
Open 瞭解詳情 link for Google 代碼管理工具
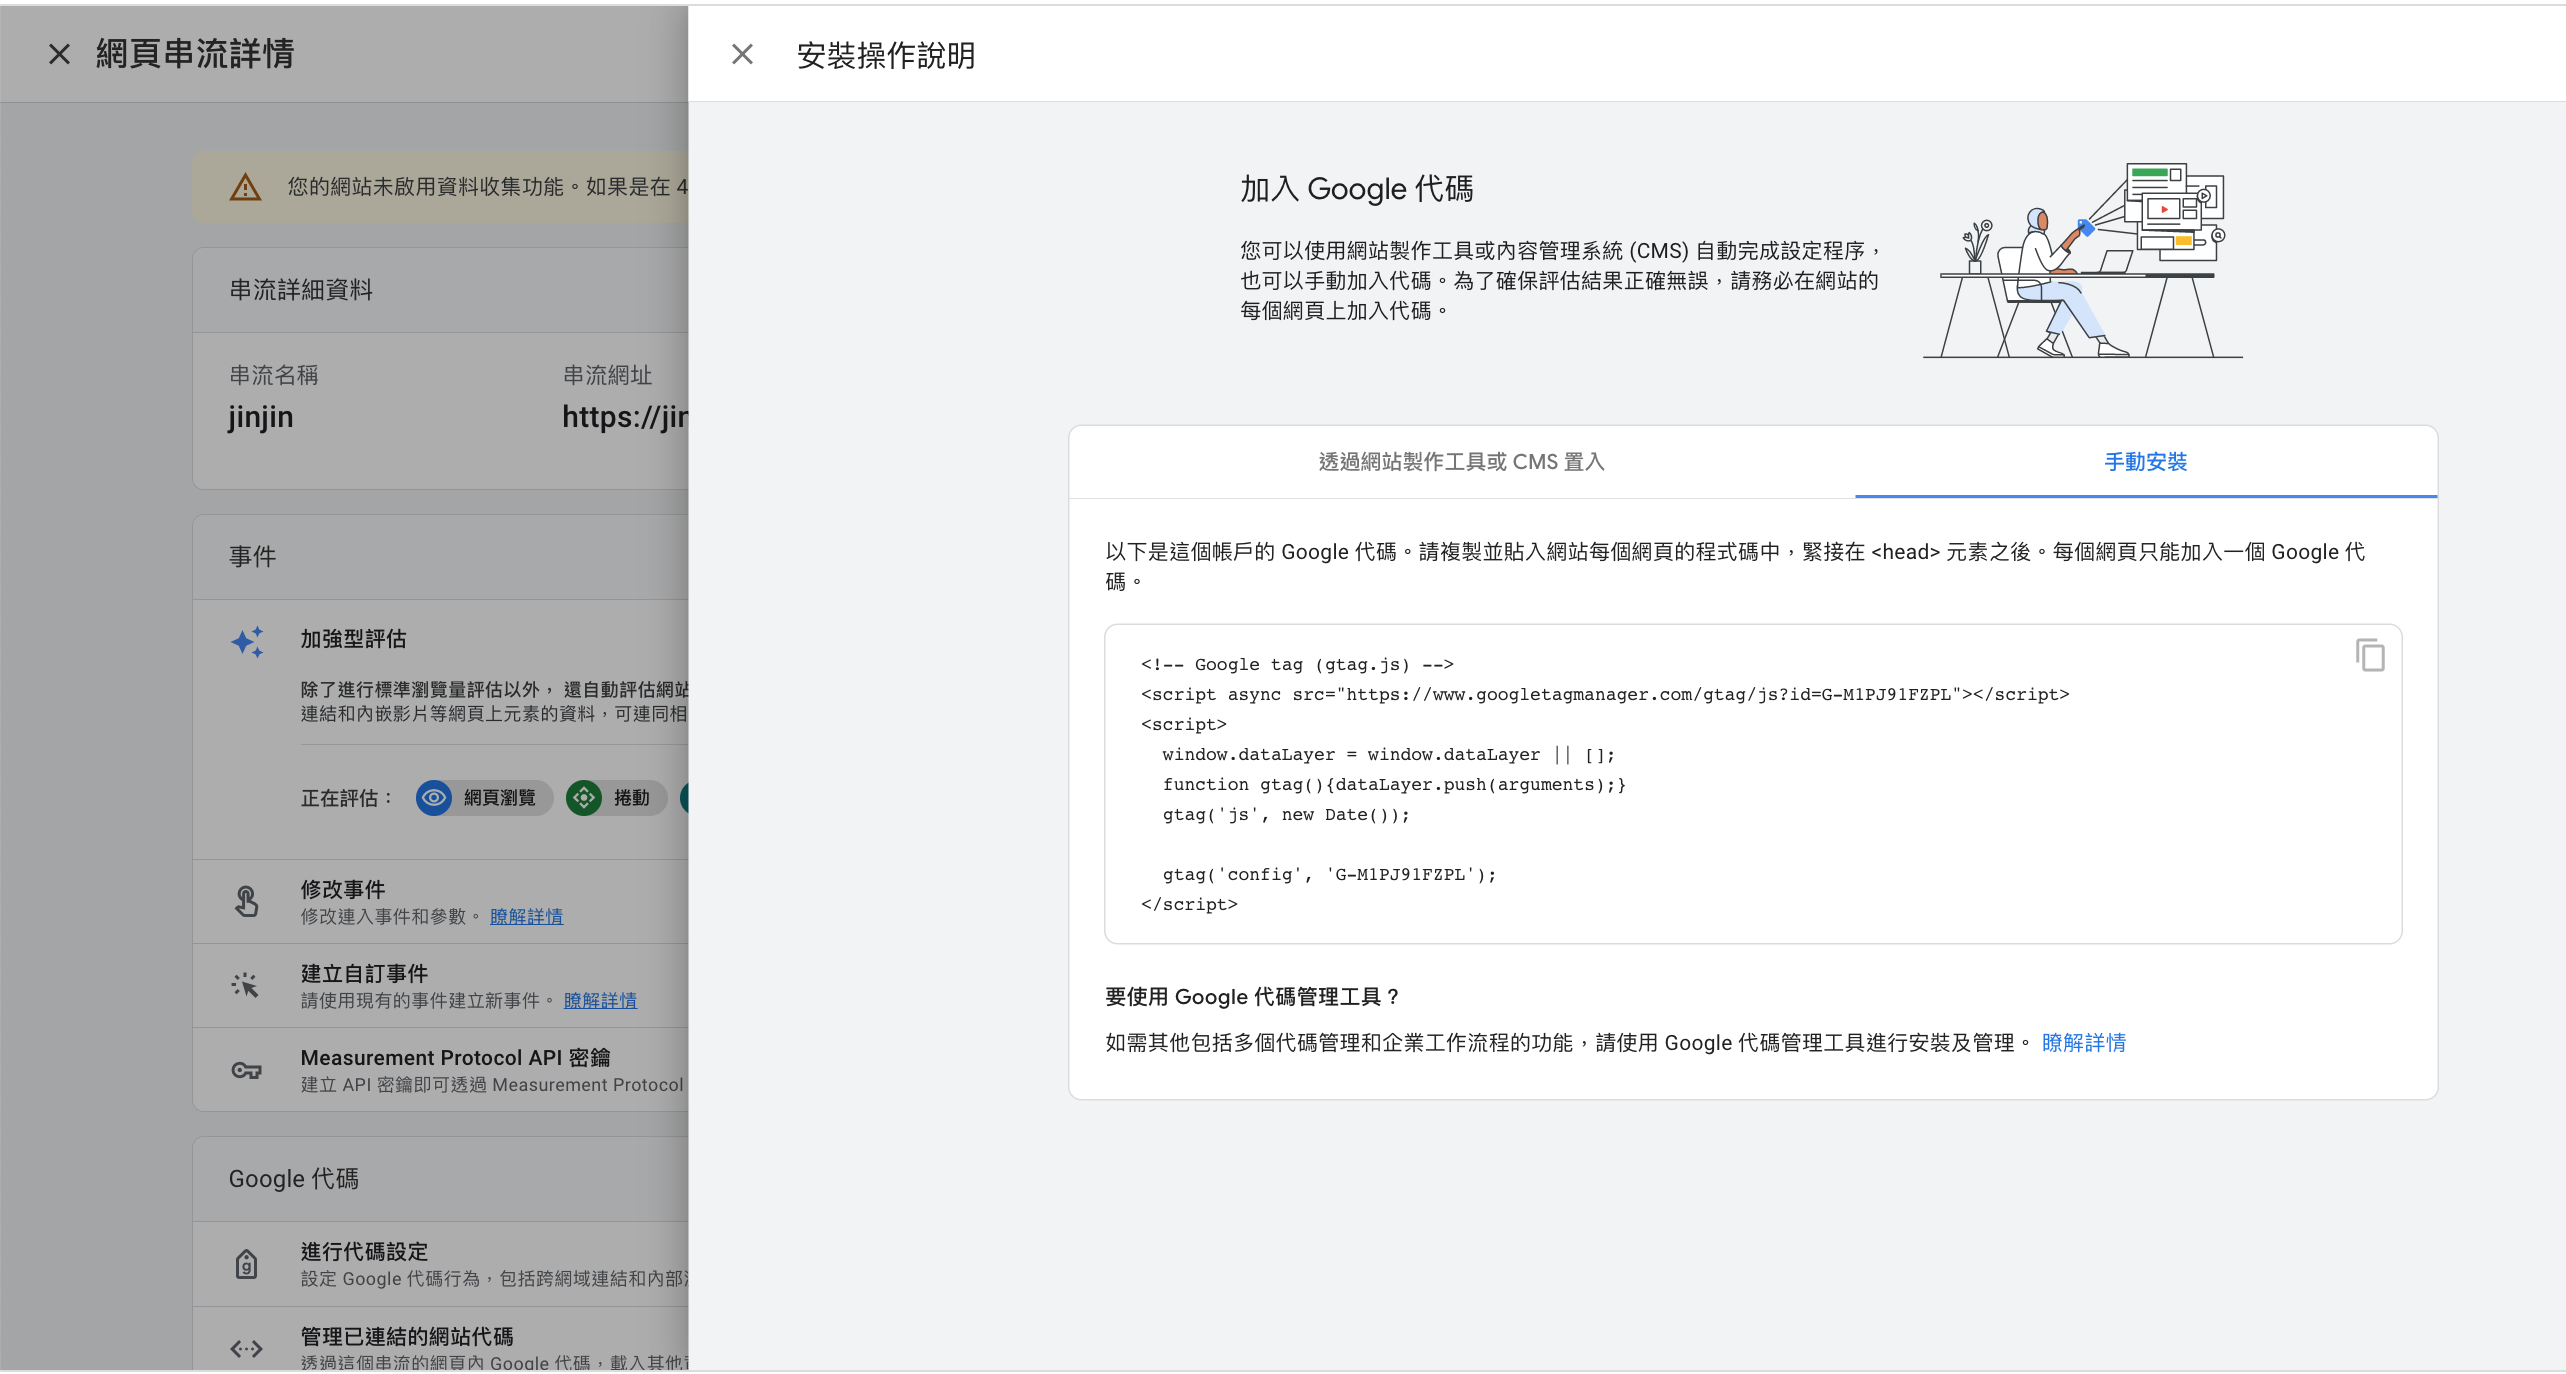tap(2083, 1043)
